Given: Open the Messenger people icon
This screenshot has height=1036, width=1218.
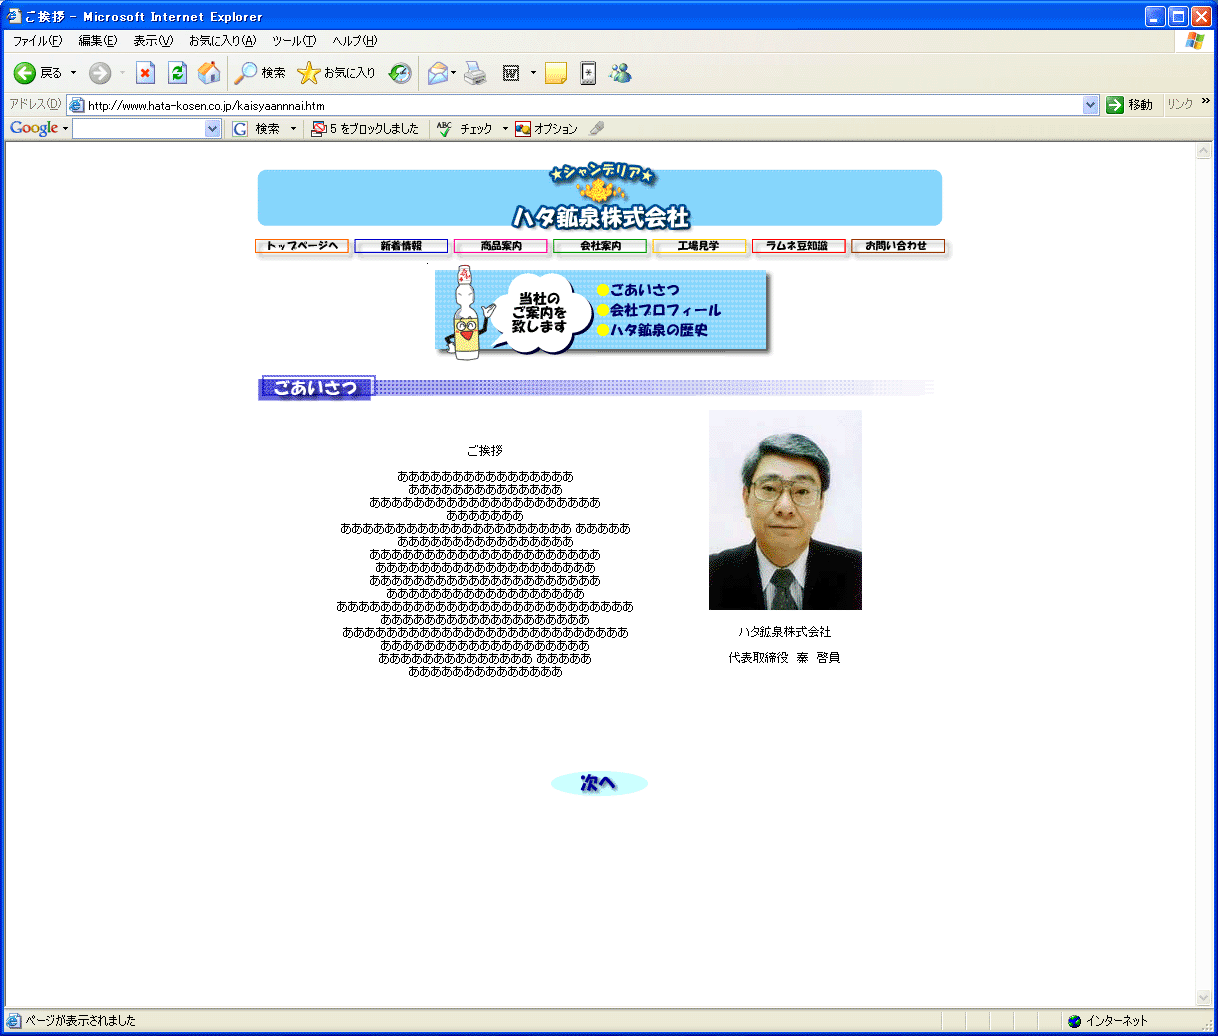Looking at the screenshot, I should coord(620,73).
